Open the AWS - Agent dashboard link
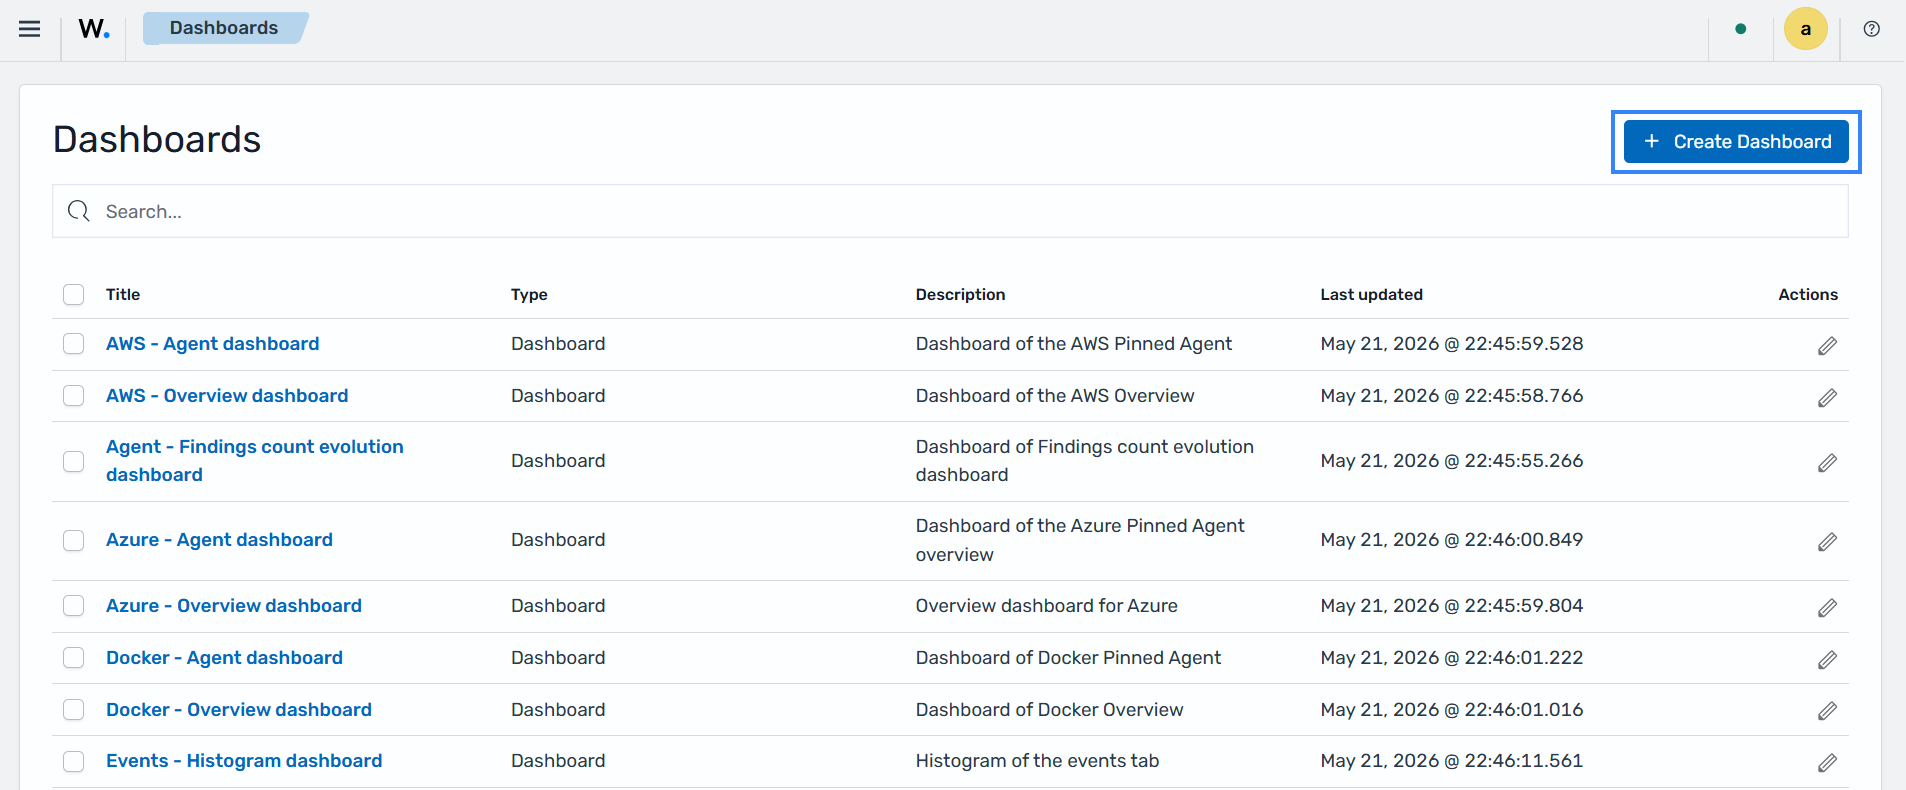 point(213,344)
